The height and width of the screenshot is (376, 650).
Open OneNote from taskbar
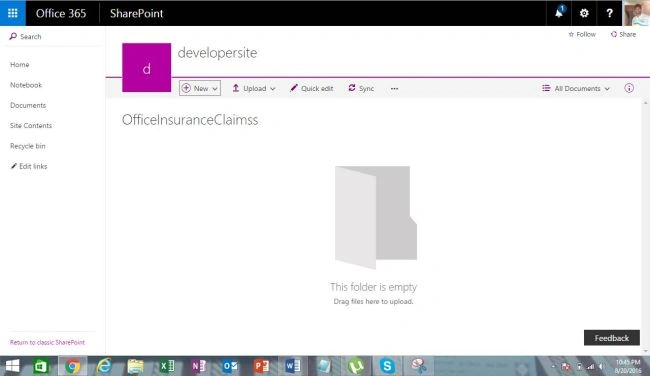pos(199,366)
